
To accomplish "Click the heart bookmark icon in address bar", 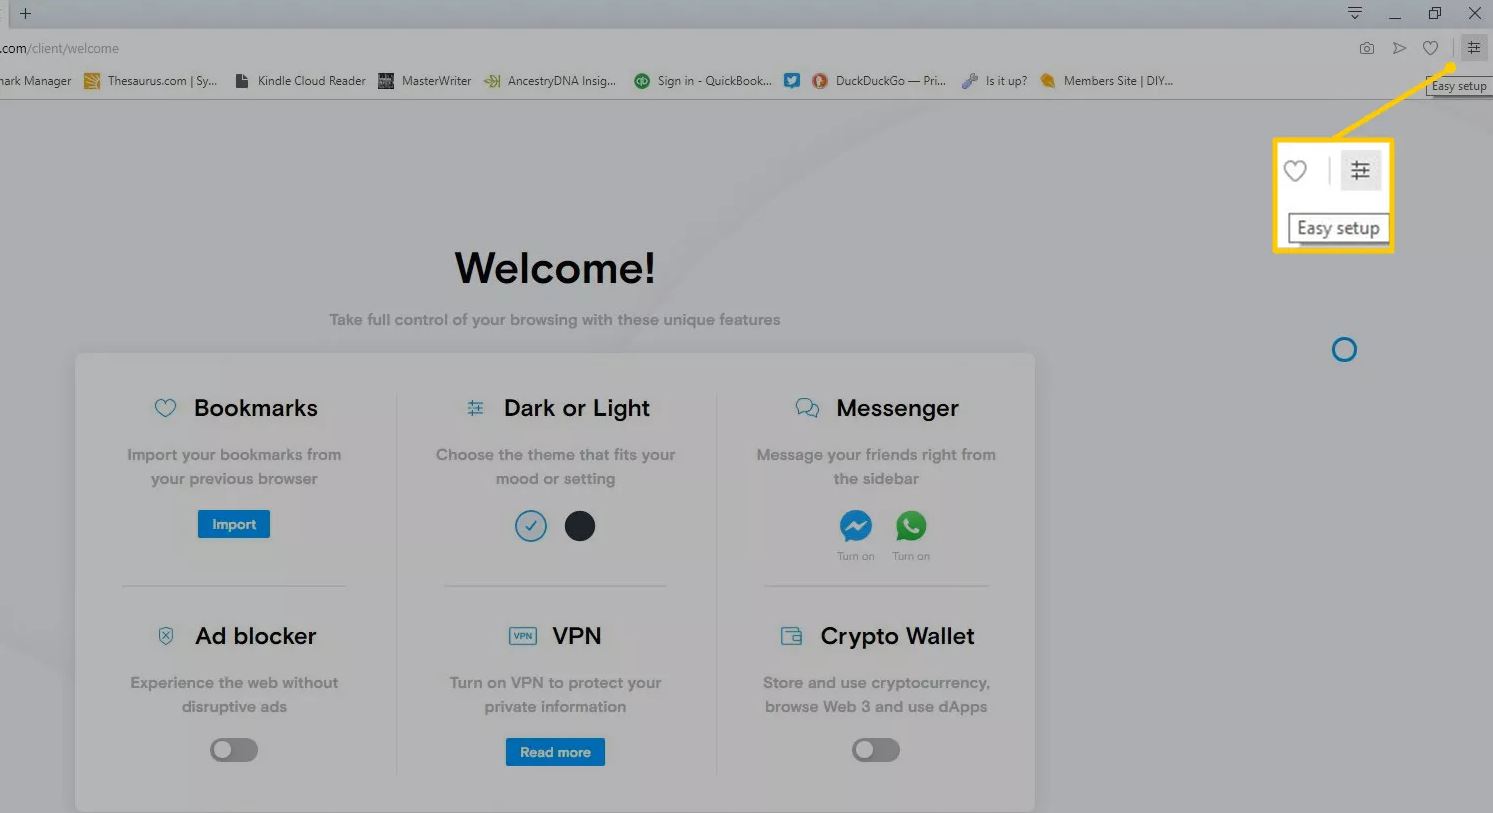I will pos(1431,48).
